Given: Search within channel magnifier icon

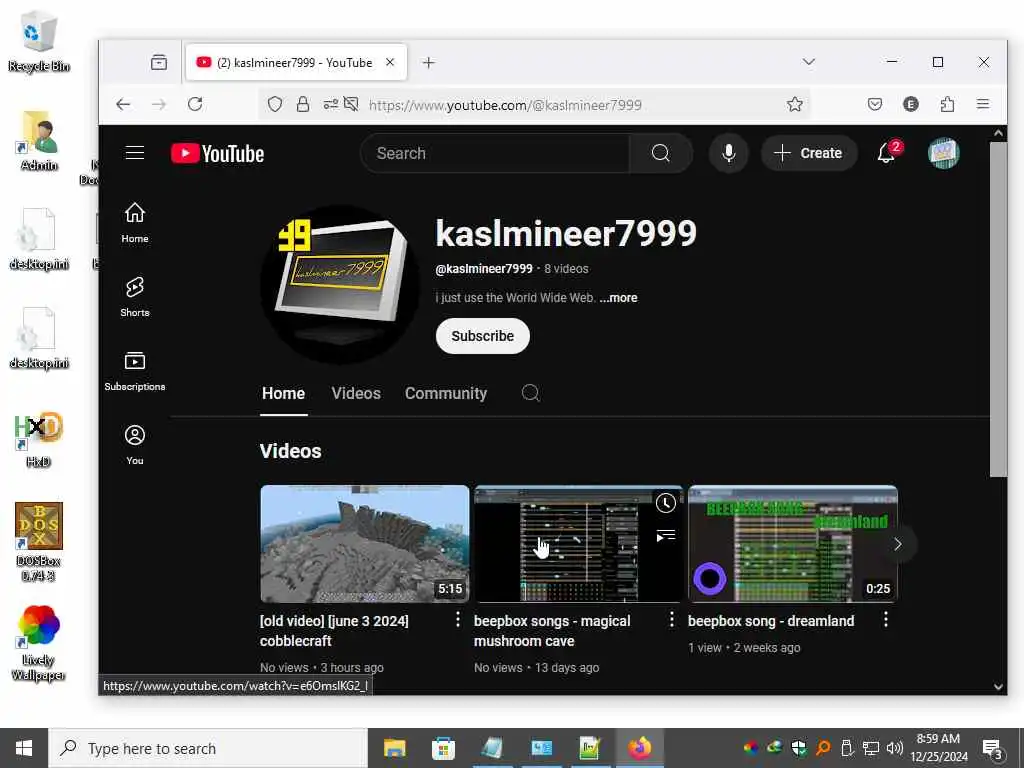Looking at the screenshot, I should [x=530, y=393].
